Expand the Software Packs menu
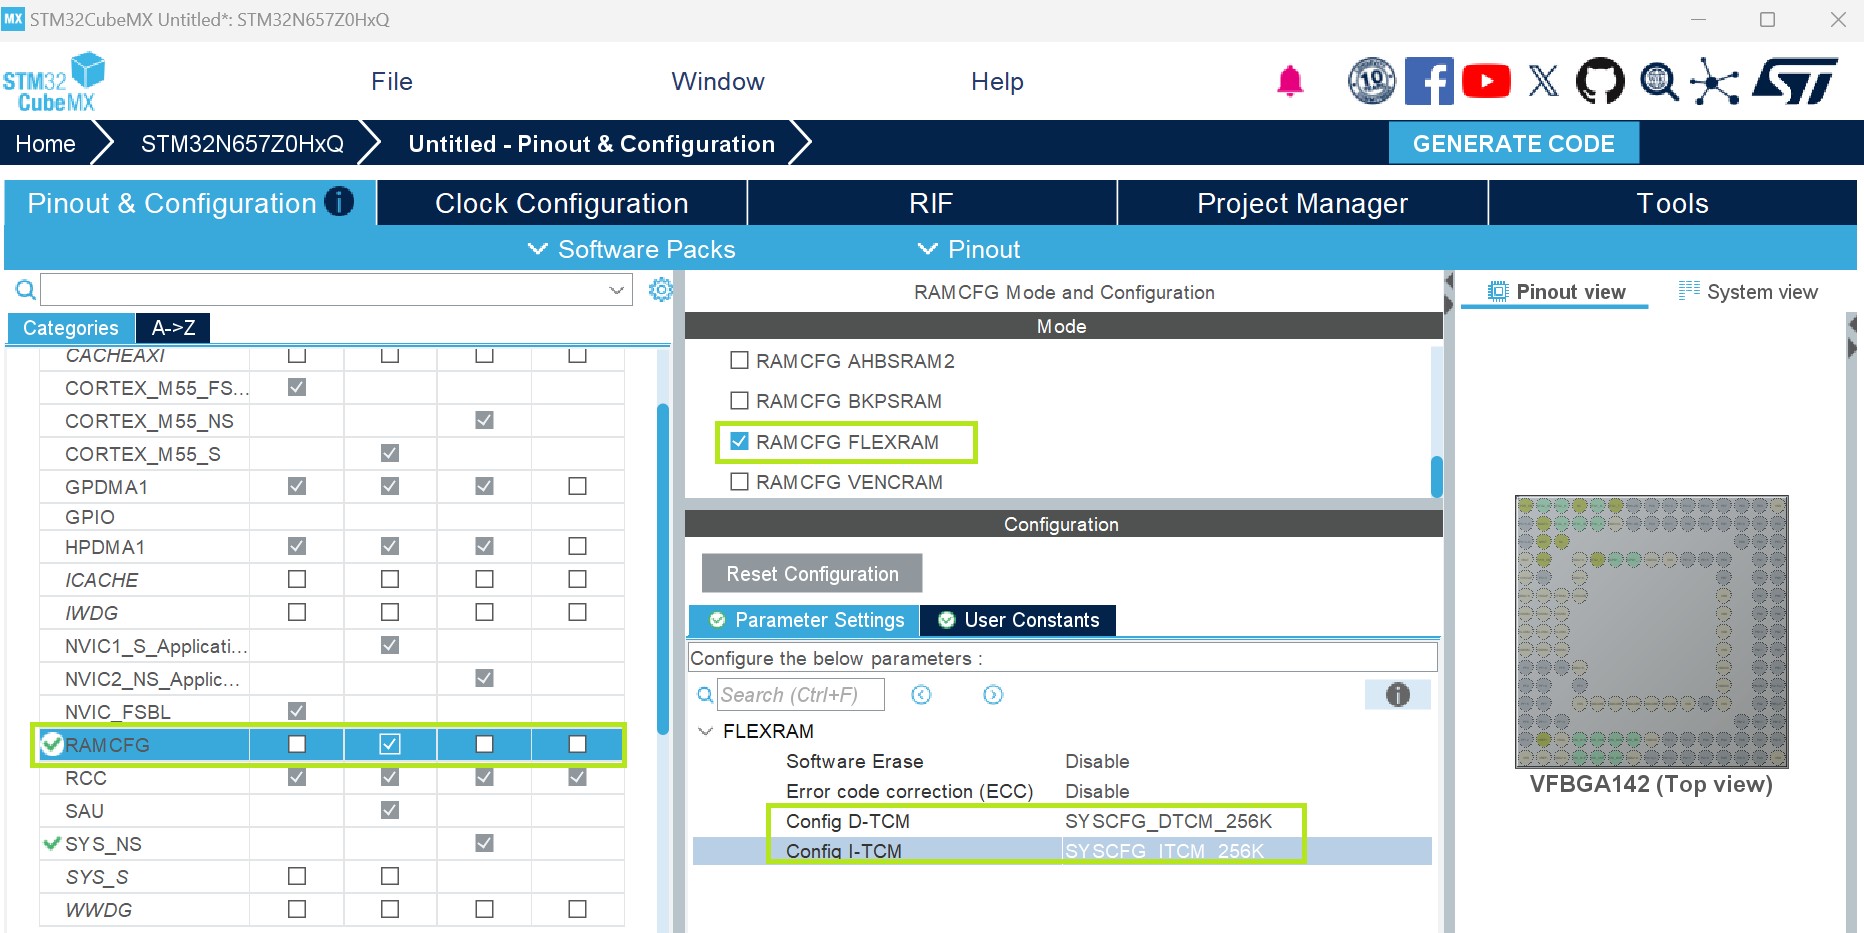Viewport: 1864px width, 933px height. coord(632,249)
